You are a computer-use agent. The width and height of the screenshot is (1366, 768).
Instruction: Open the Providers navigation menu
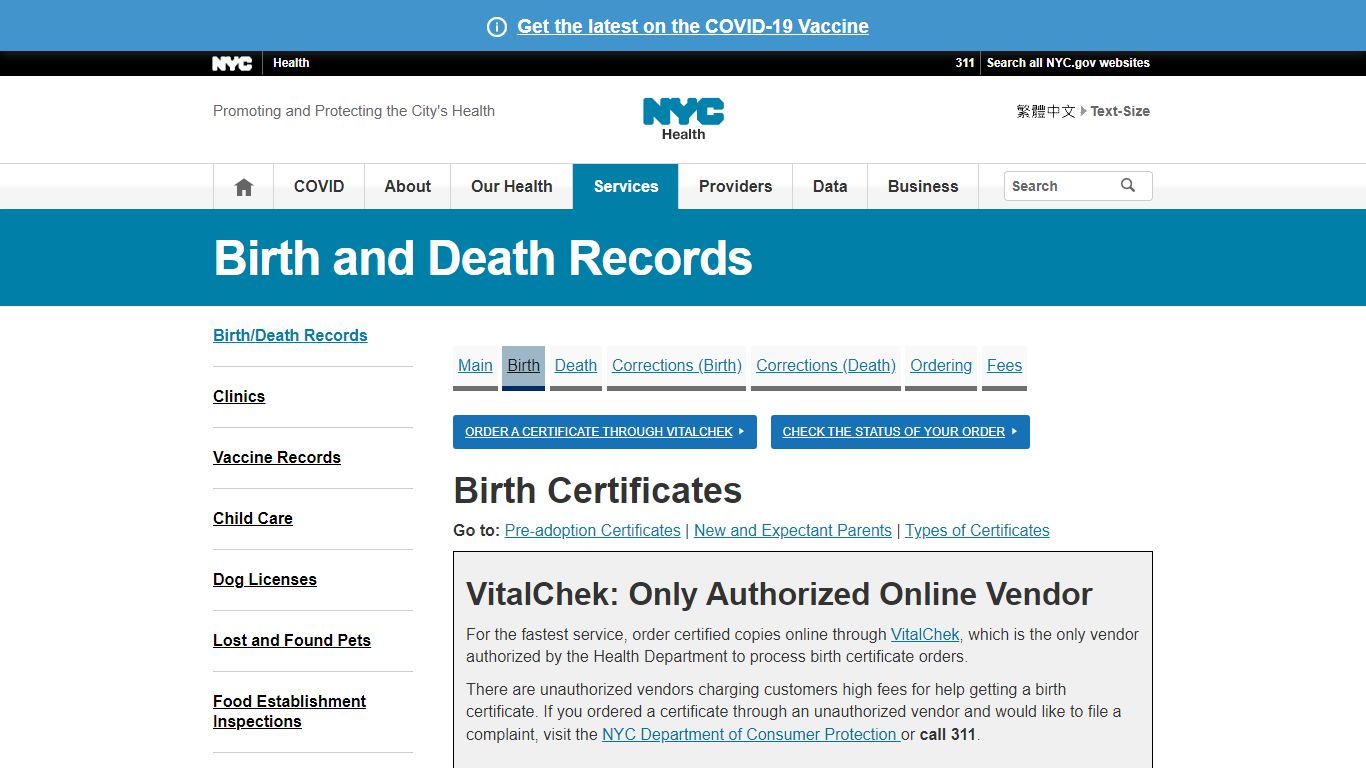pos(735,187)
